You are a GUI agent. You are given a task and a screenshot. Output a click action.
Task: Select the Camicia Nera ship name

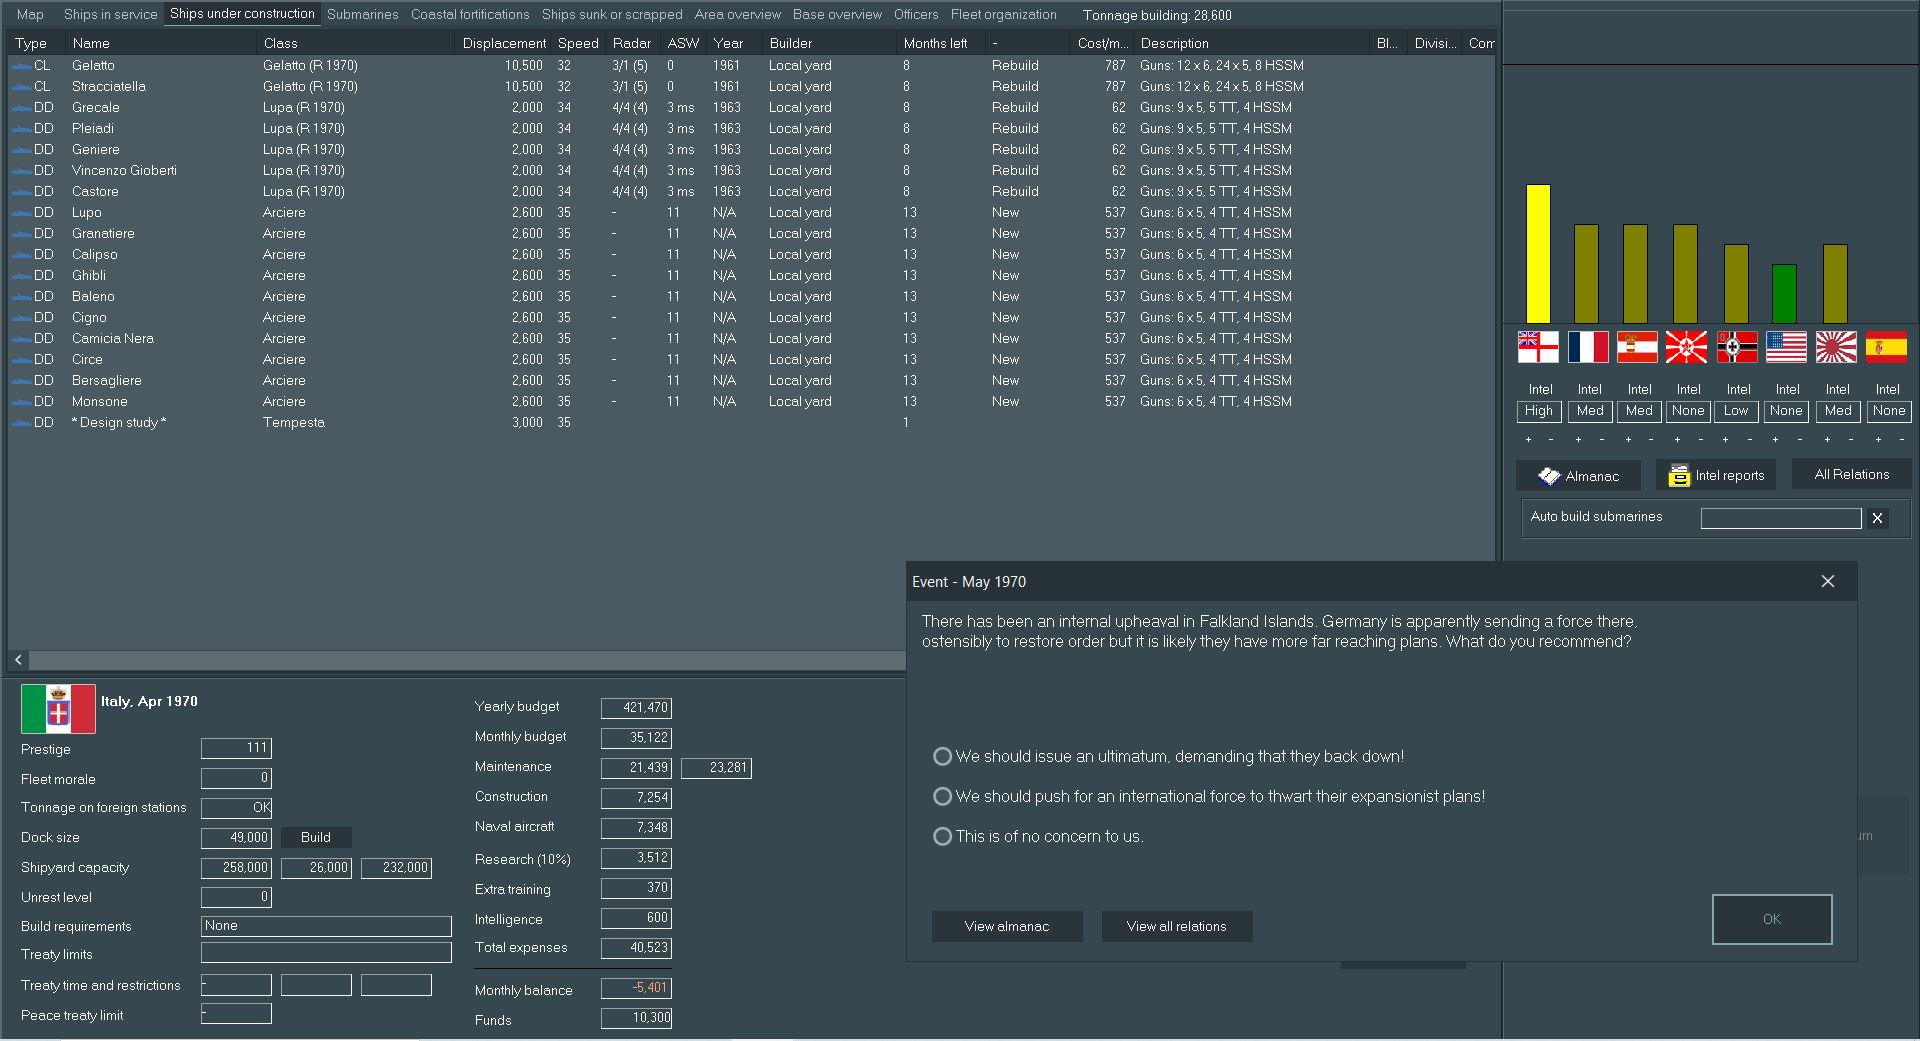(113, 339)
